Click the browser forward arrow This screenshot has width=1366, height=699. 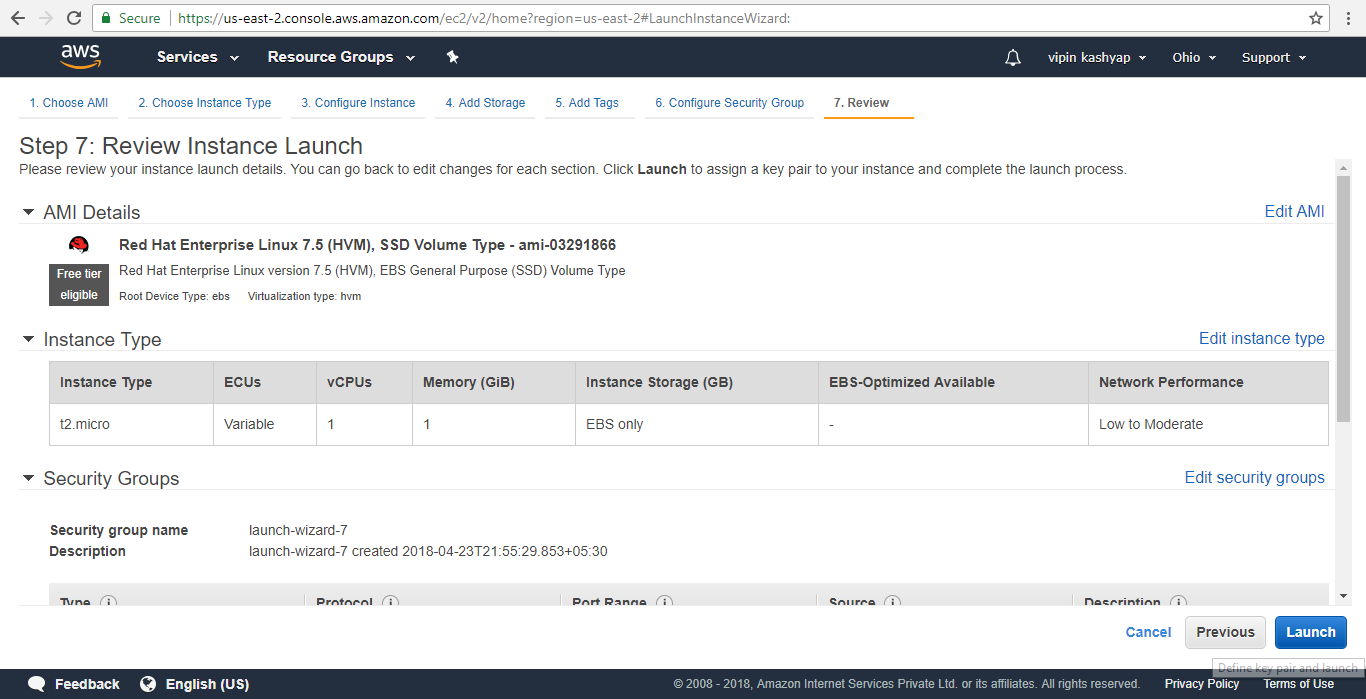tap(46, 18)
